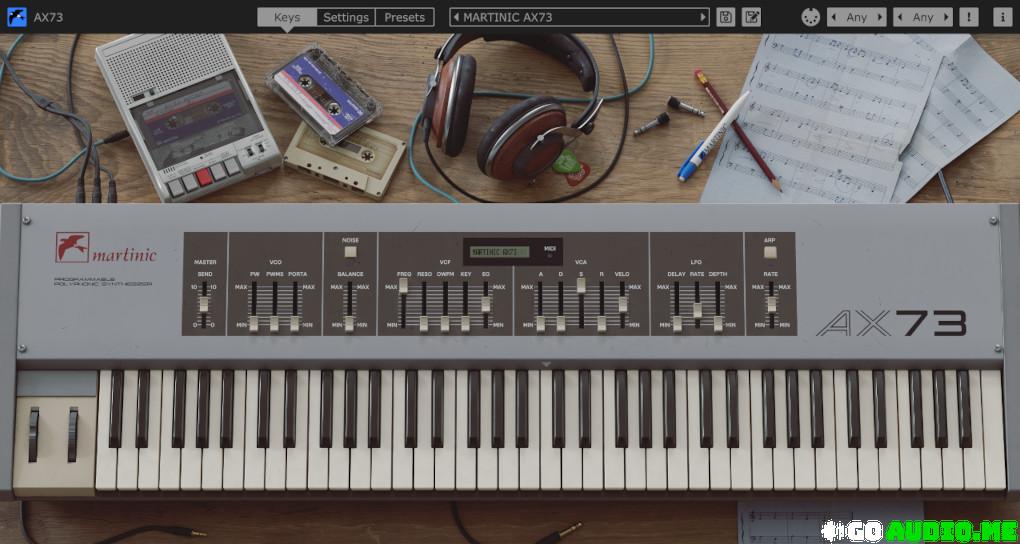Image resolution: width=1020 pixels, height=544 pixels.
Task: Click the Martinic bird logo in the top bar
Action: tap(17, 17)
